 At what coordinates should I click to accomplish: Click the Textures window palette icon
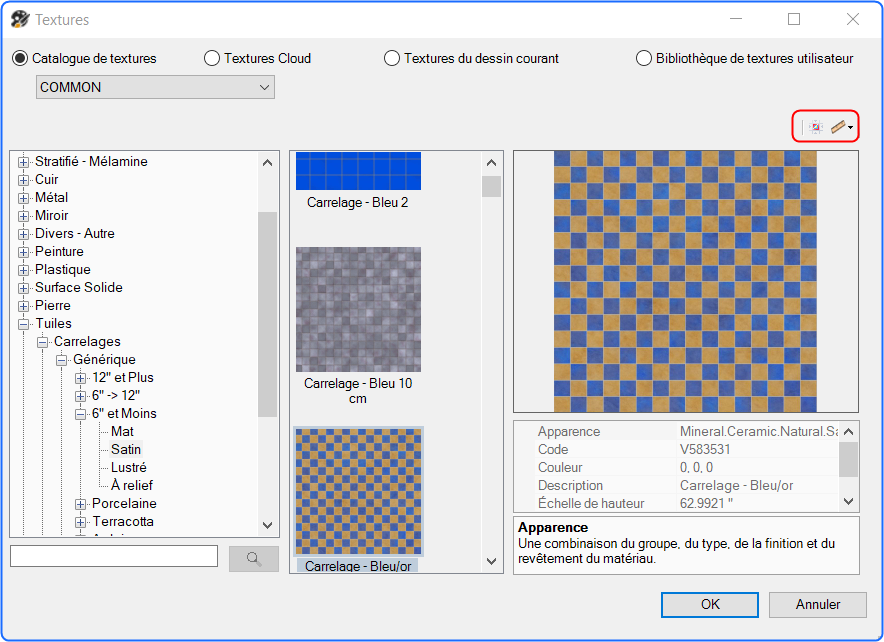[x=20, y=19]
